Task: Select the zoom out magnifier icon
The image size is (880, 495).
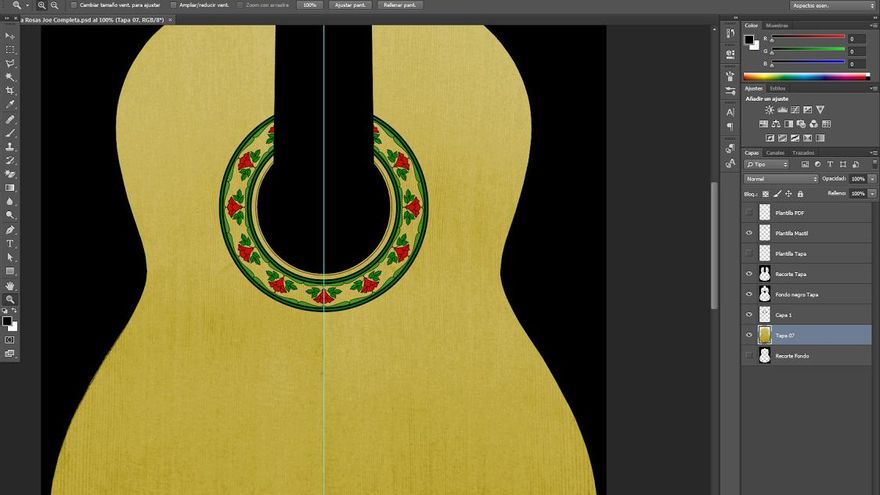Action: click(54, 5)
